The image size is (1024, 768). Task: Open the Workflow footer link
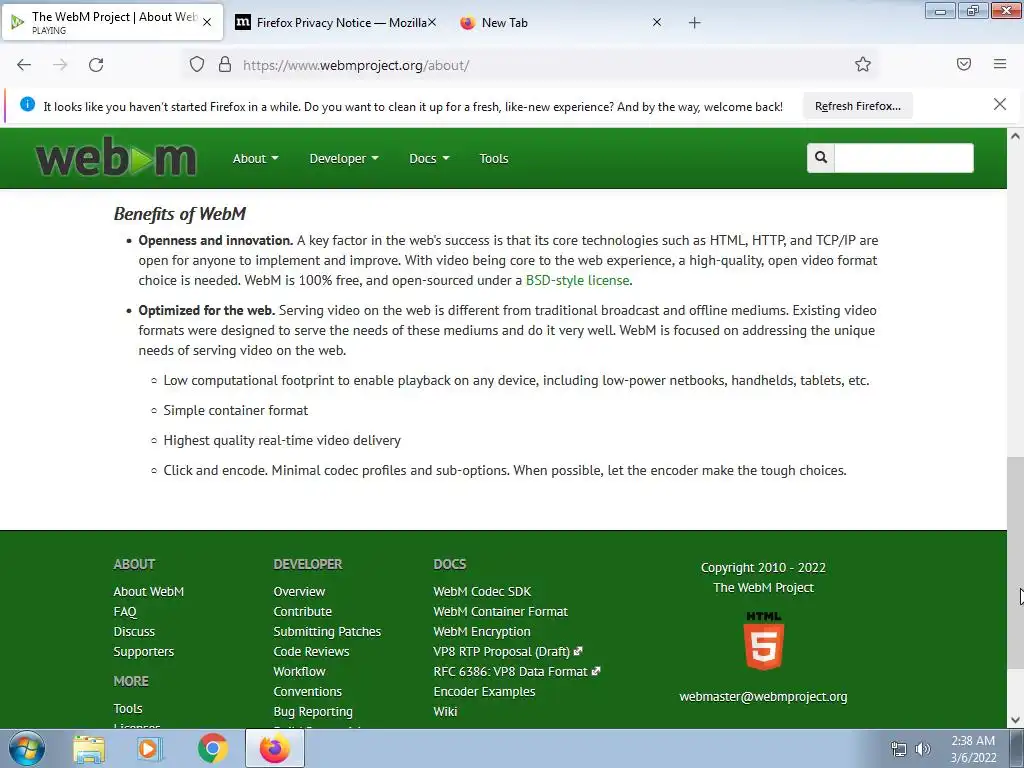(x=299, y=671)
